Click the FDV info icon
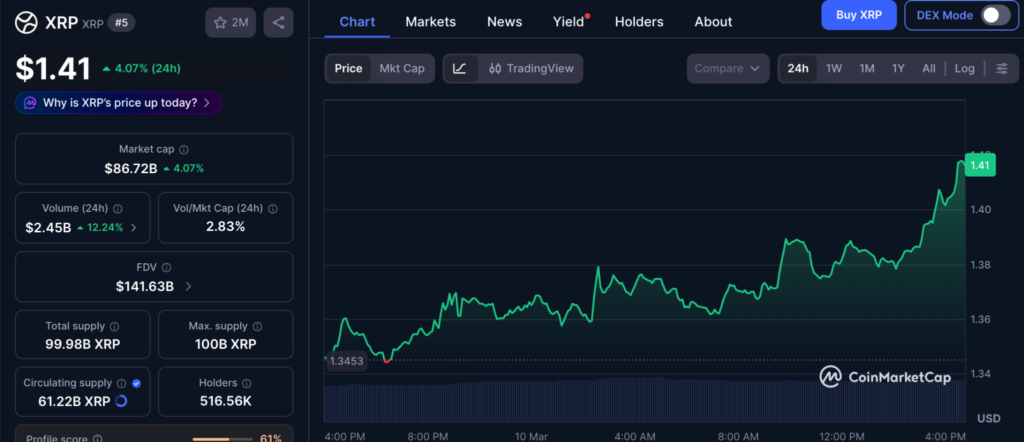The image size is (1024, 442). (167, 268)
